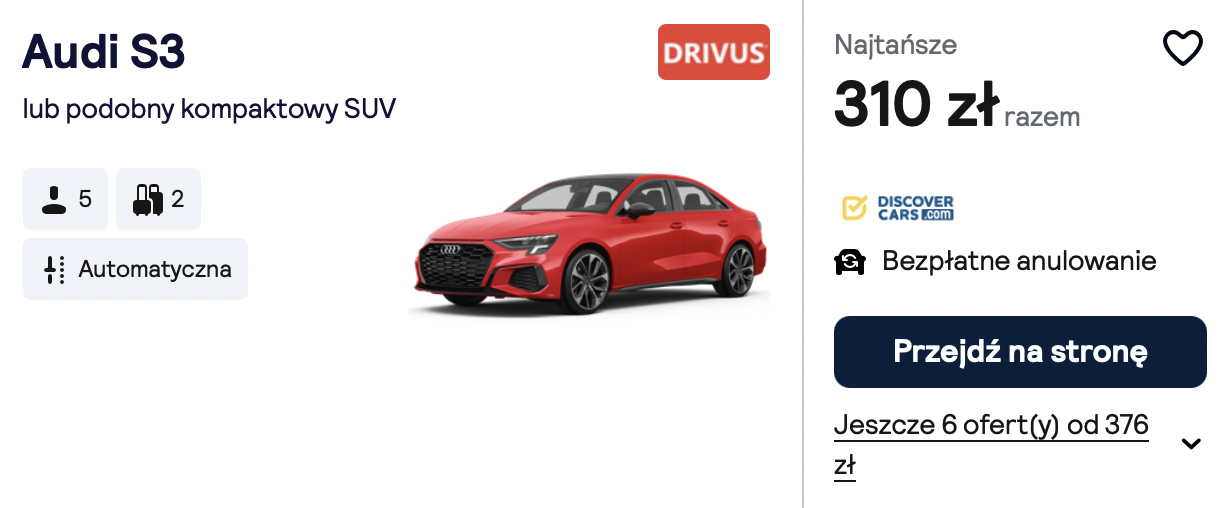Click the 310 zł price

(x=916, y=104)
